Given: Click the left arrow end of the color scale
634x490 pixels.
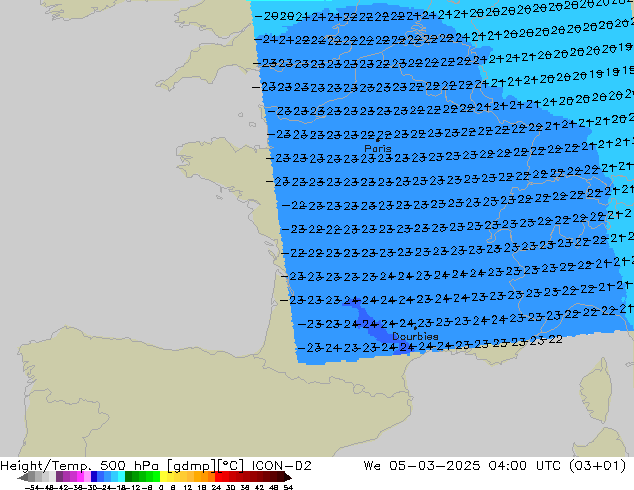Looking at the screenshot, I should (x=23, y=477).
